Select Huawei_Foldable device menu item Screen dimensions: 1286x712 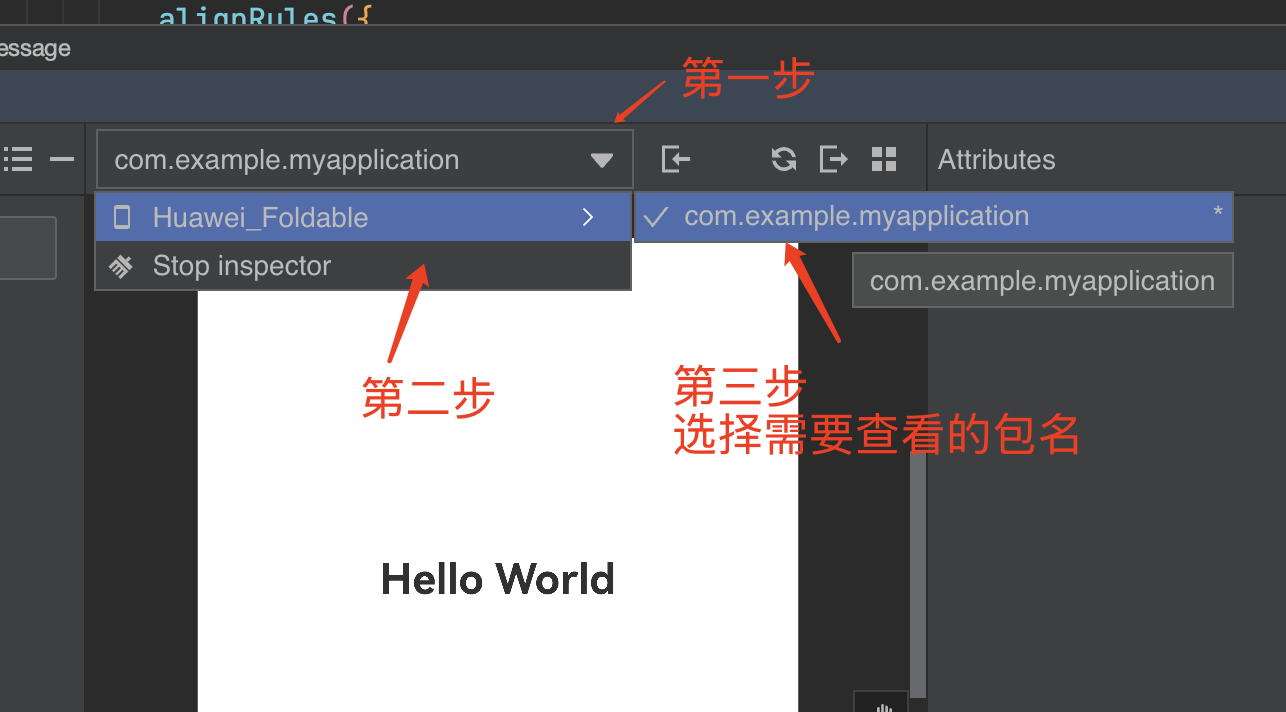click(x=260, y=217)
